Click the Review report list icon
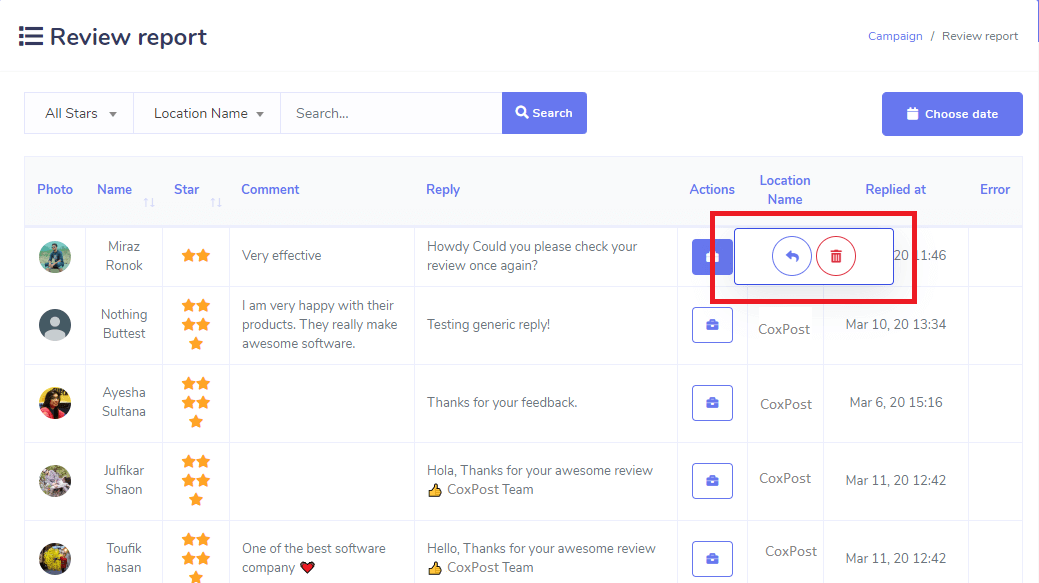Screen dimensions: 1039x583 (31, 37)
